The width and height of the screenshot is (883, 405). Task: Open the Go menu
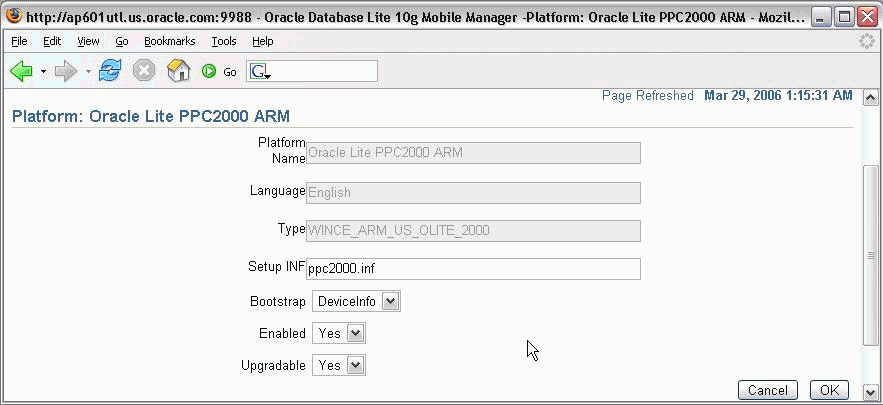[x=122, y=41]
